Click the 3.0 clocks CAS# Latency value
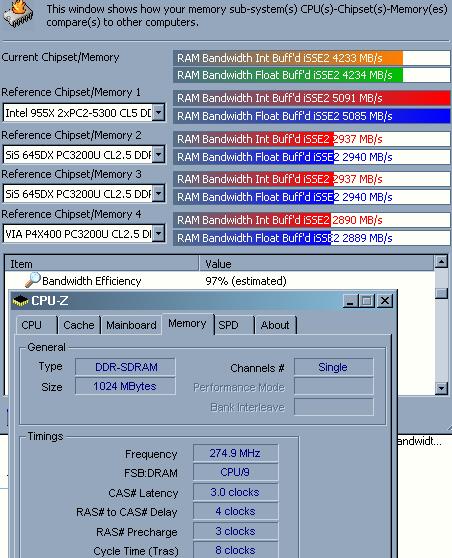This screenshot has width=452, height=558. pos(235,492)
